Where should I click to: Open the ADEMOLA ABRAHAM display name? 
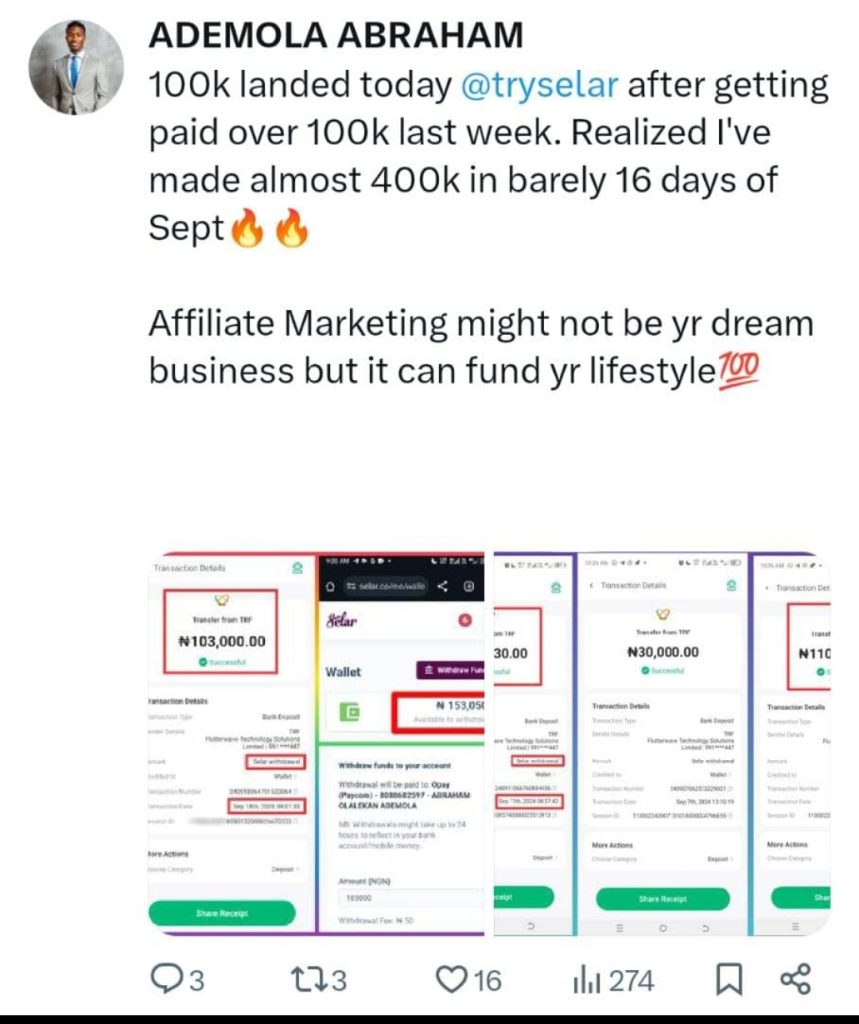(336, 35)
